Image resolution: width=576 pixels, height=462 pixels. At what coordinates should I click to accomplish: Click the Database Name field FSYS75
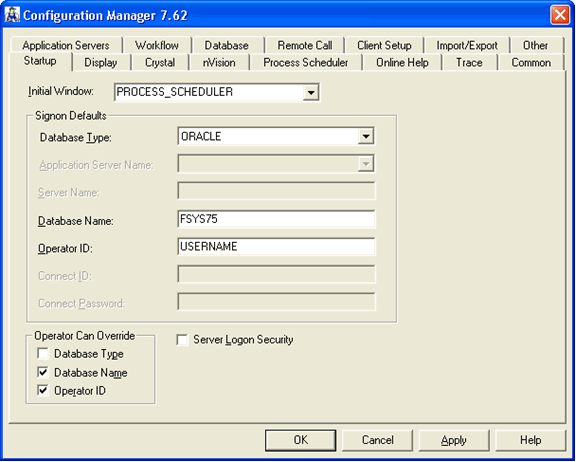[276, 219]
